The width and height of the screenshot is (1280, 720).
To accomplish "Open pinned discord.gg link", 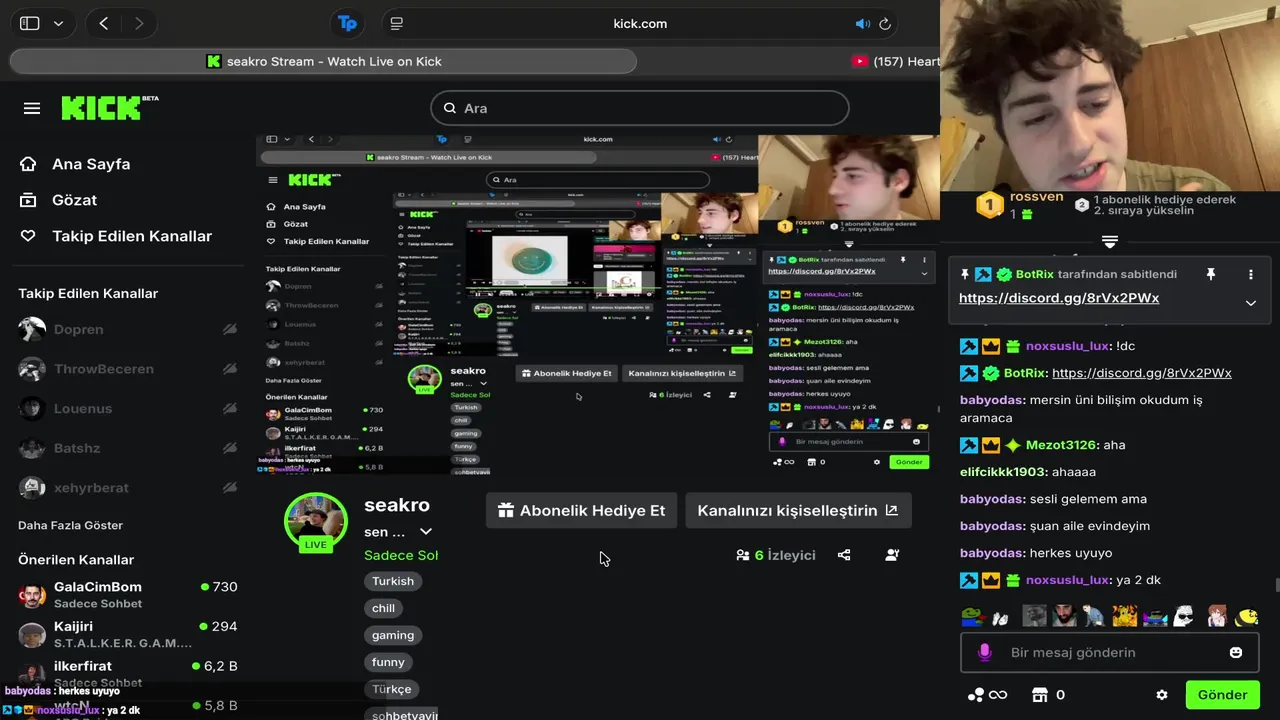I will coord(1059,298).
